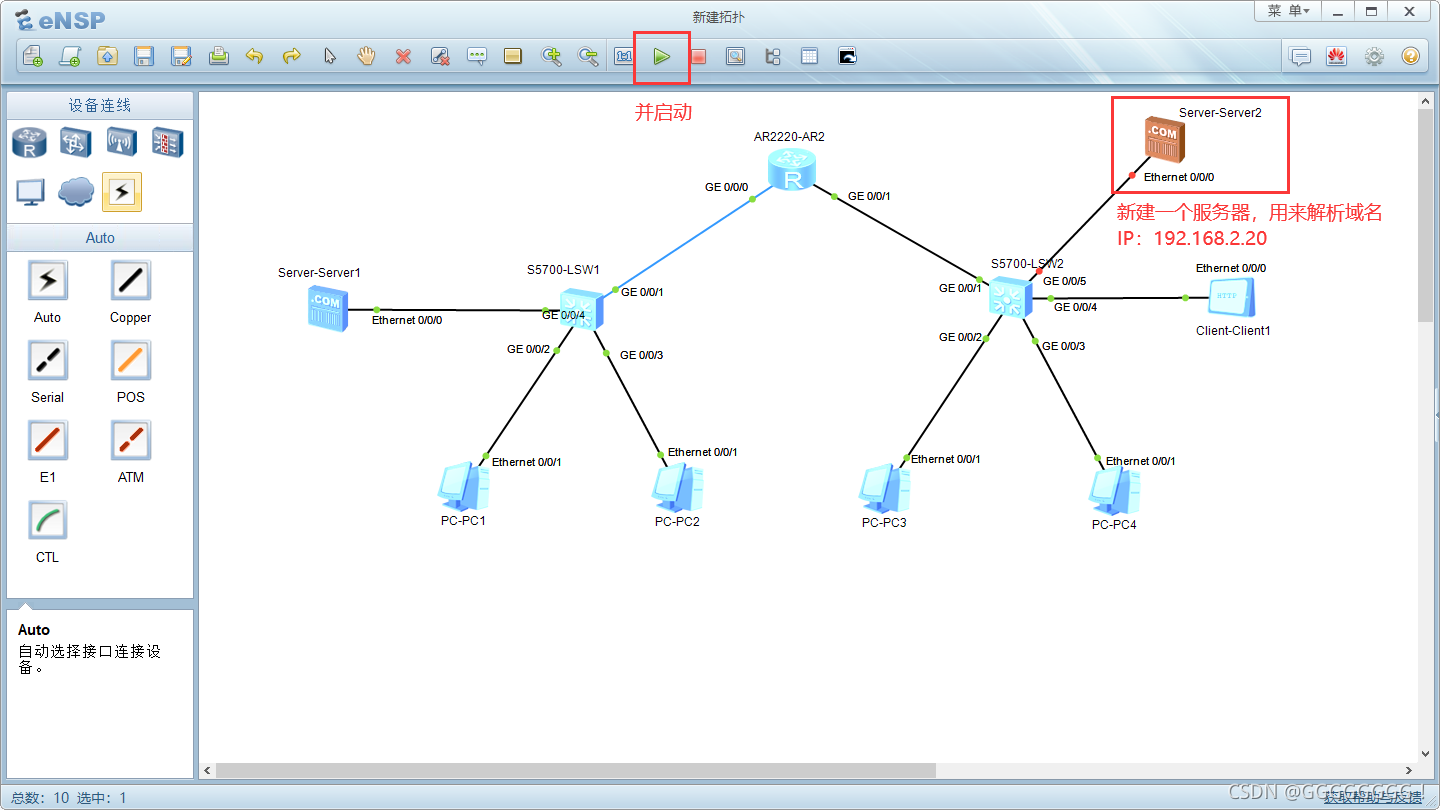Zoom out of the topology

pos(588,56)
